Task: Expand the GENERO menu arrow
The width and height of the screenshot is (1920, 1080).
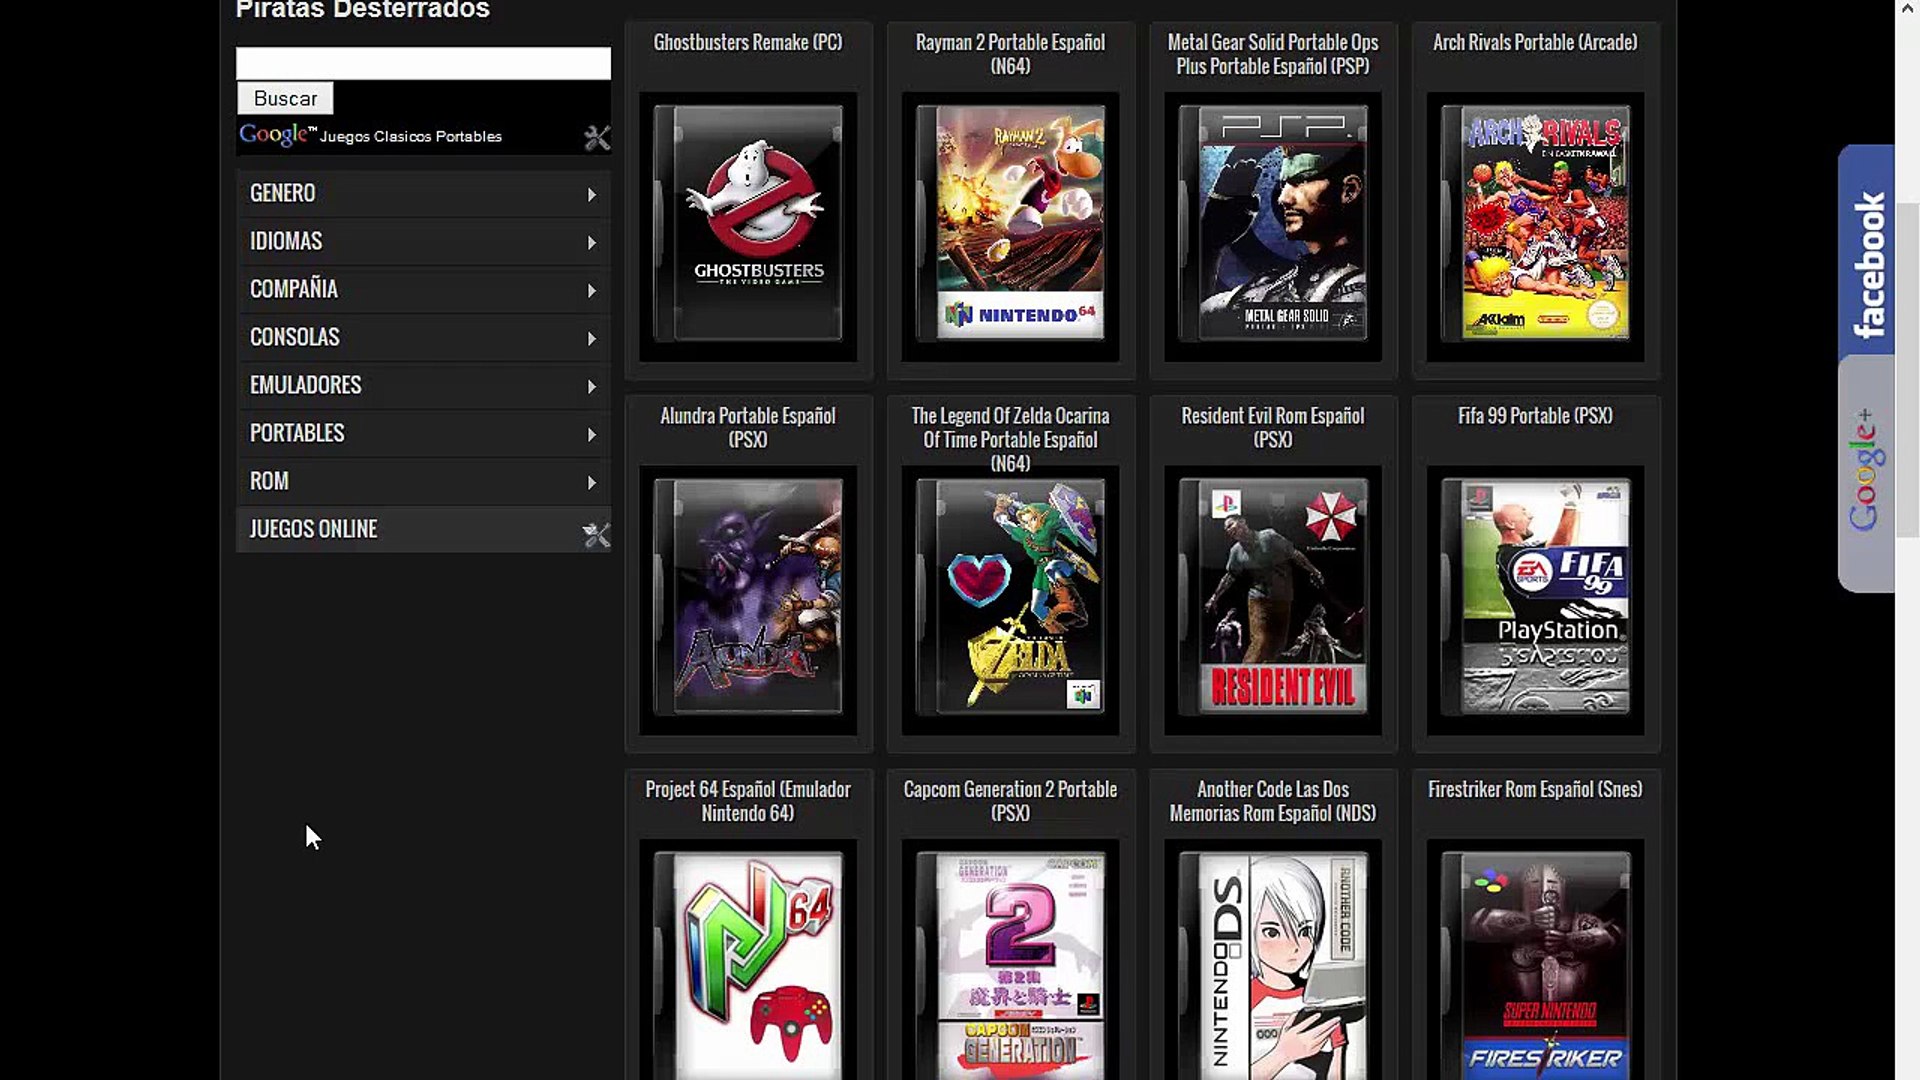Action: pyautogui.click(x=591, y=195)
